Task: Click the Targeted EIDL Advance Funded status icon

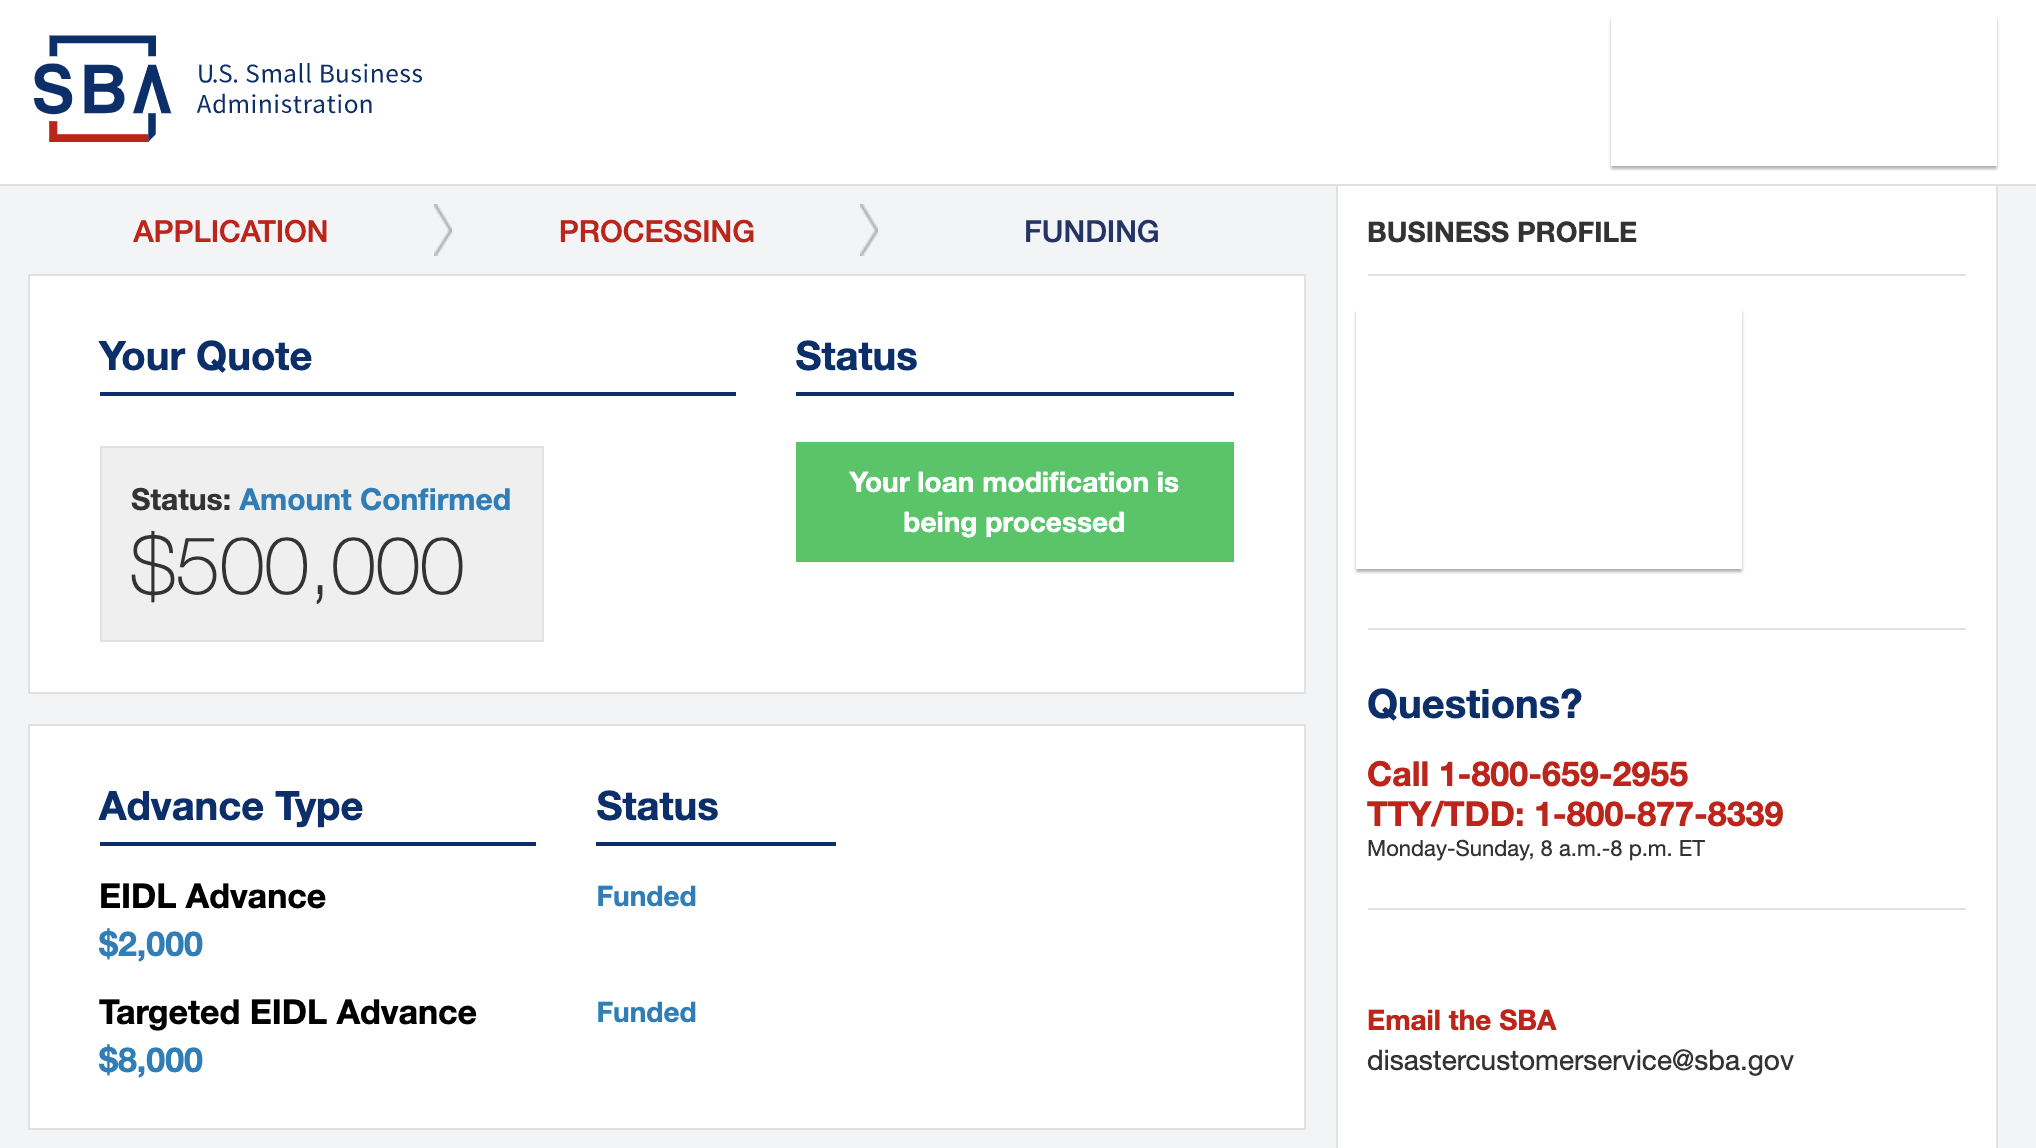Action: [x=646, y=1011]
